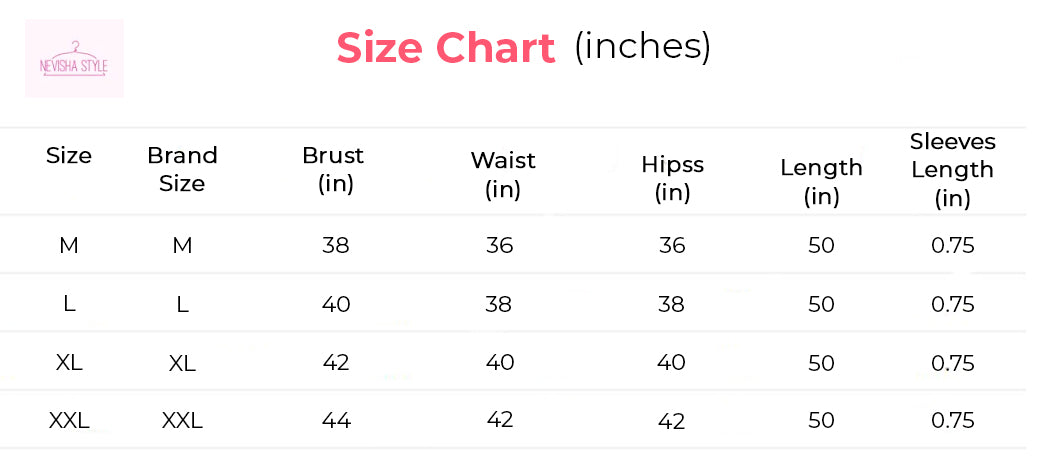Click the Hipss value 40 in the XL row

672,363
